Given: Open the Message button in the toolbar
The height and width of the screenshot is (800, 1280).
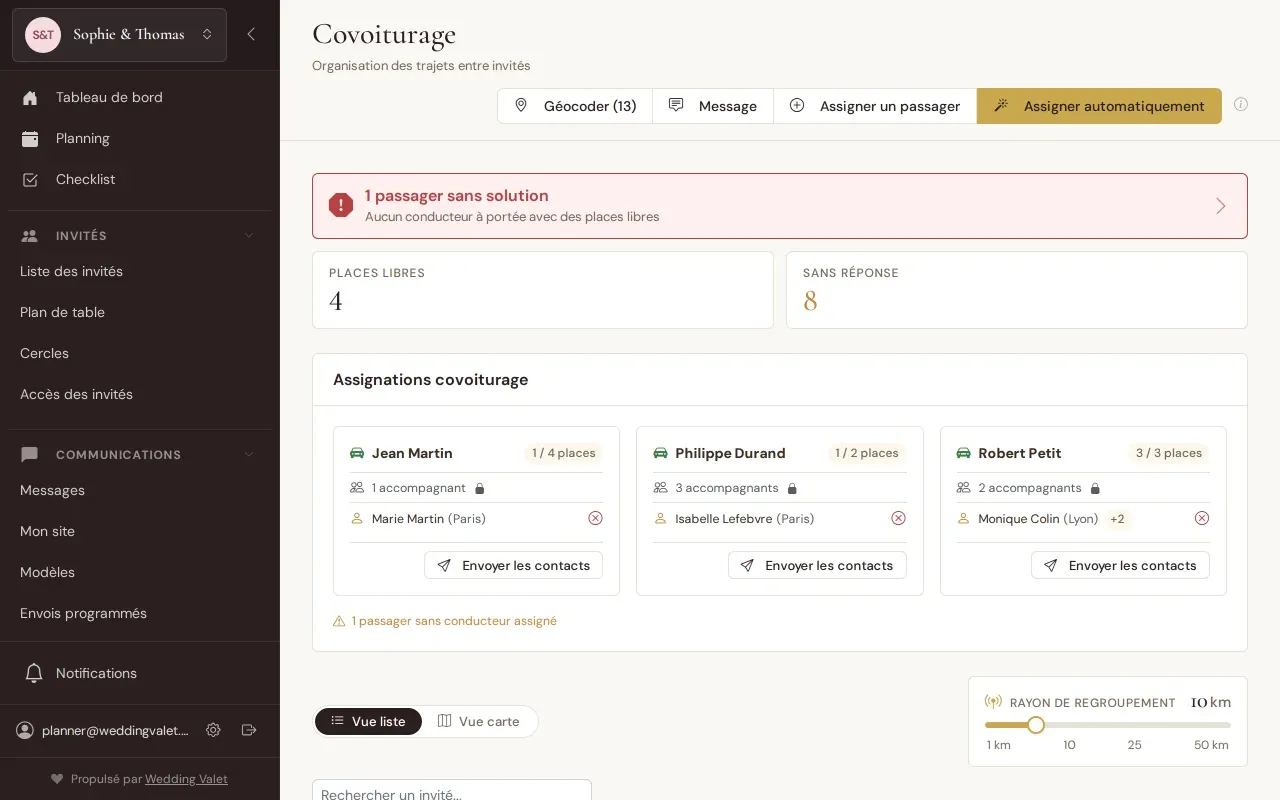Looking at the screenshot, I should [713, 106].
